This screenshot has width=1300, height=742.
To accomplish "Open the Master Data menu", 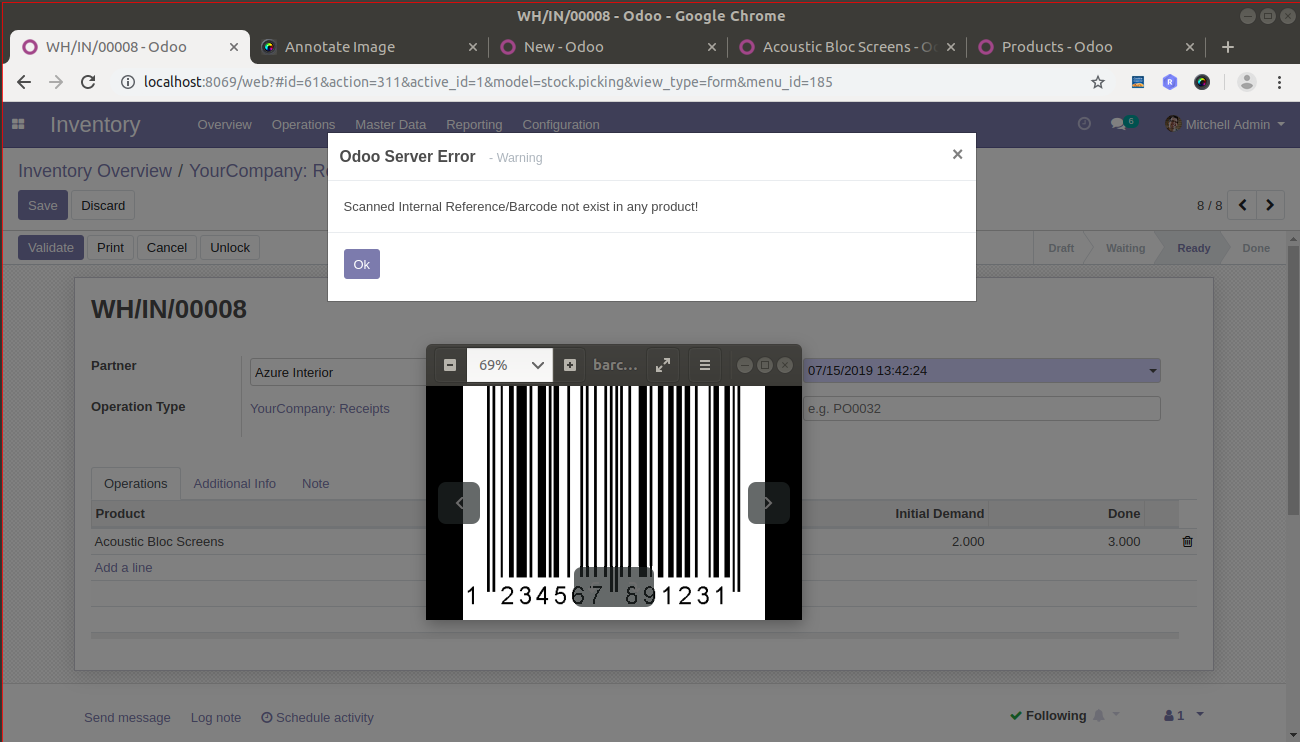I will coord(390,125).
